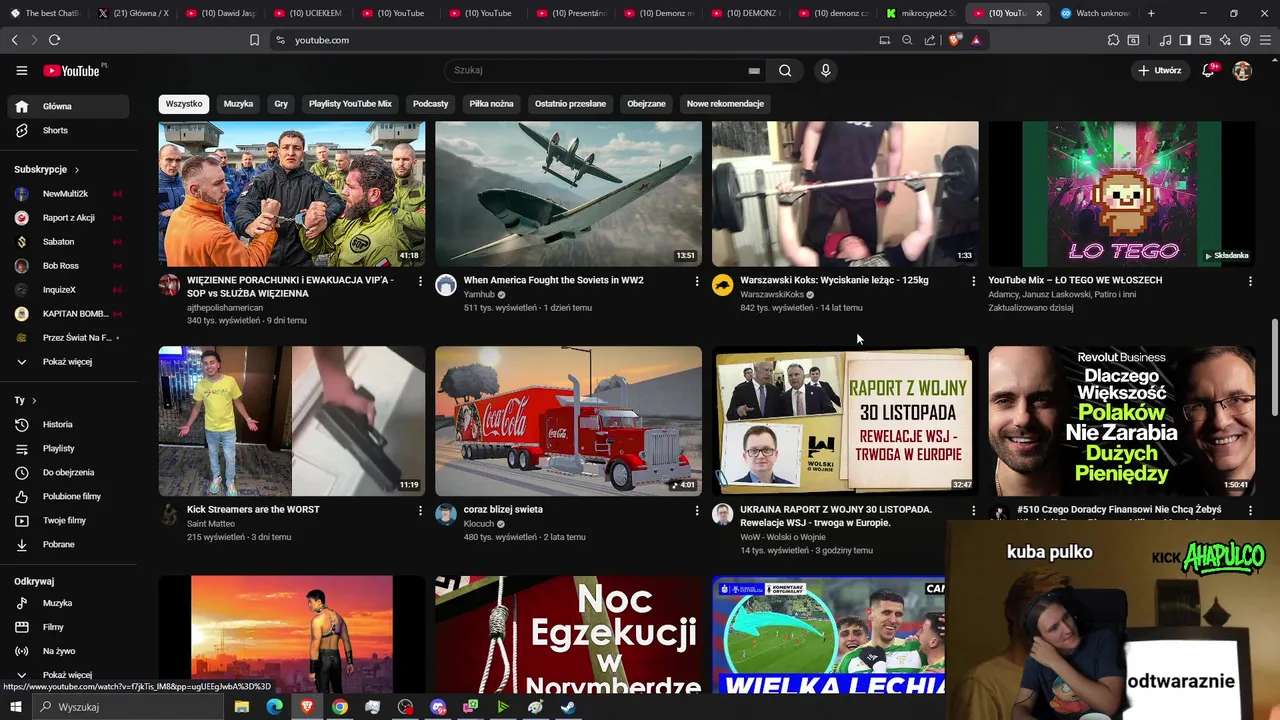
Task: Click the search magnifier button
Action: pyautogui.click(x=785, y=71)
